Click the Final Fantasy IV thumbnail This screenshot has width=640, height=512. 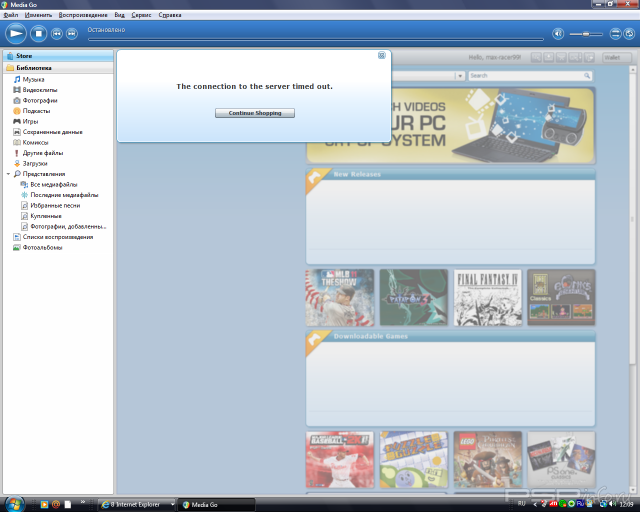[x=488, y=297]
